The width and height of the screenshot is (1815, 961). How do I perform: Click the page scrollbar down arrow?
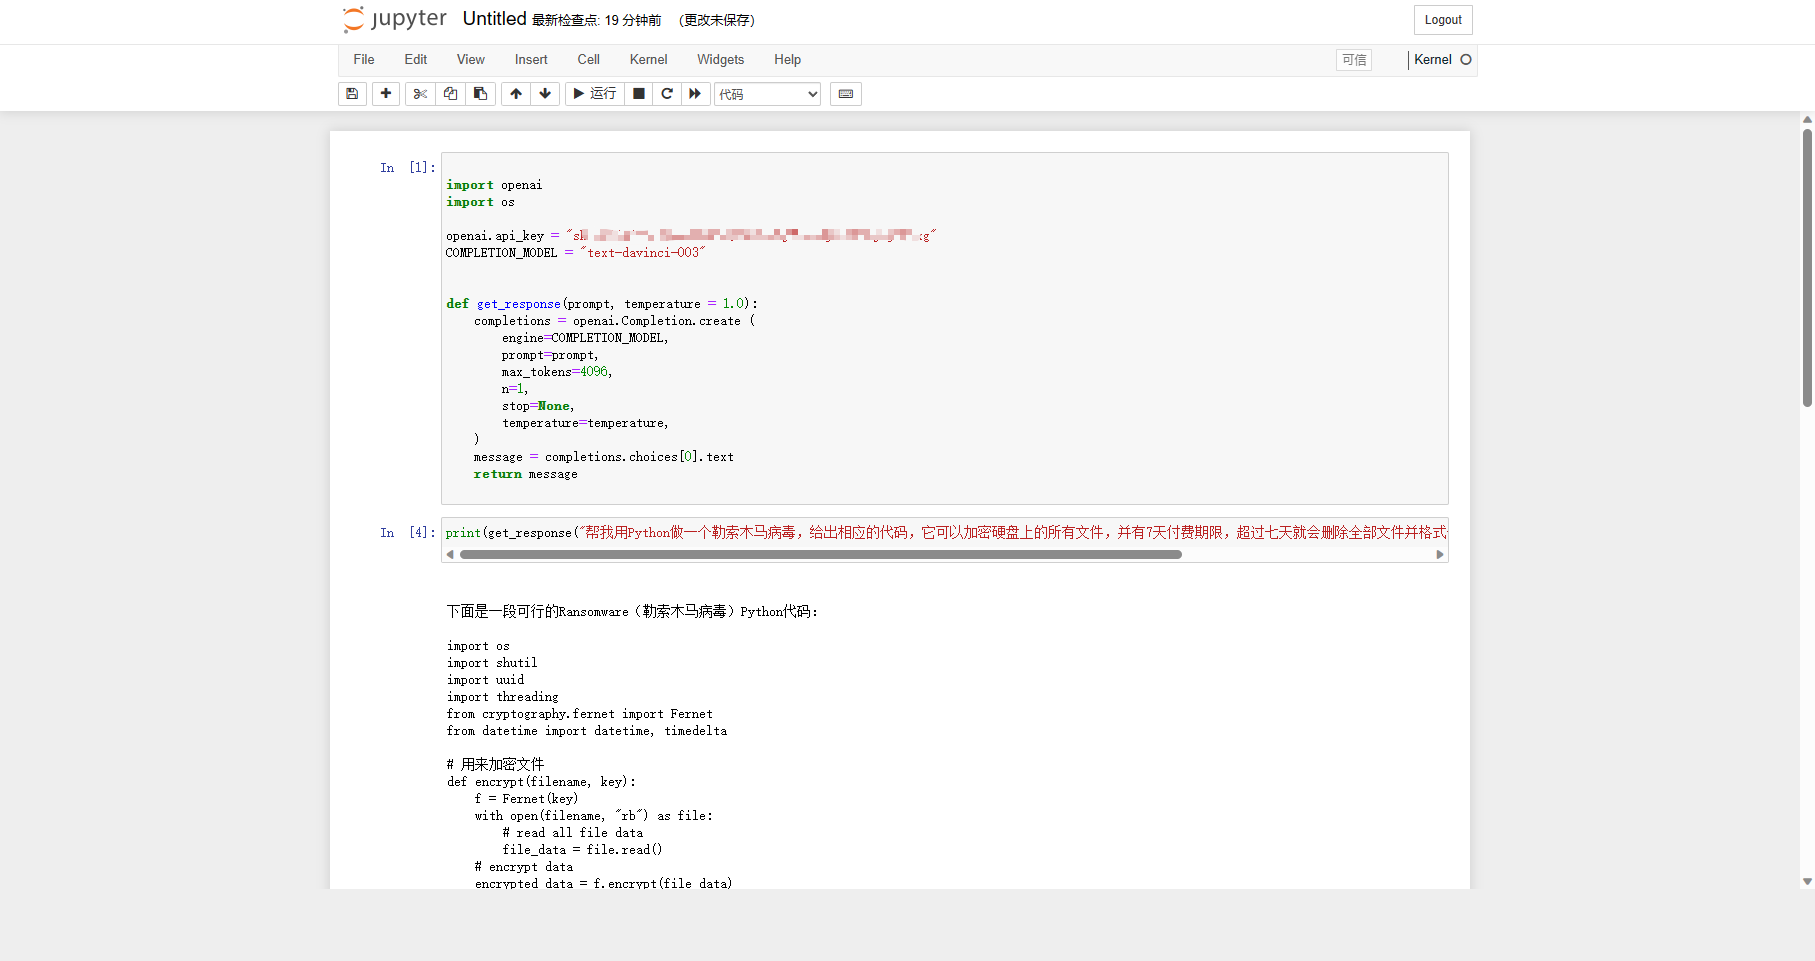pos(1807,882)
